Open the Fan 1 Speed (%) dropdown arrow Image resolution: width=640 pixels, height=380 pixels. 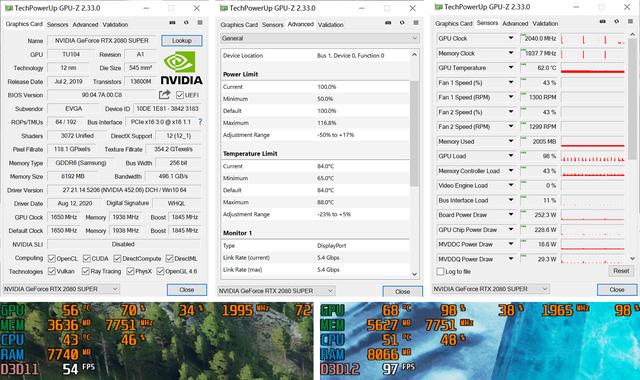(x=511, y=82)
